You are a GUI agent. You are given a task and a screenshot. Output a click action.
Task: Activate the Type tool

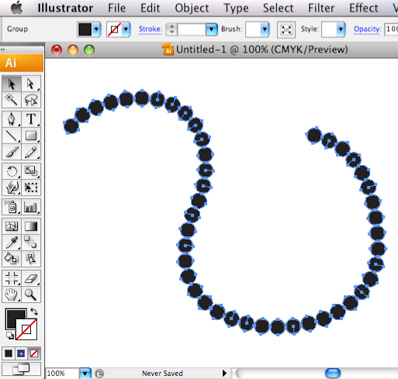(31, 119)
